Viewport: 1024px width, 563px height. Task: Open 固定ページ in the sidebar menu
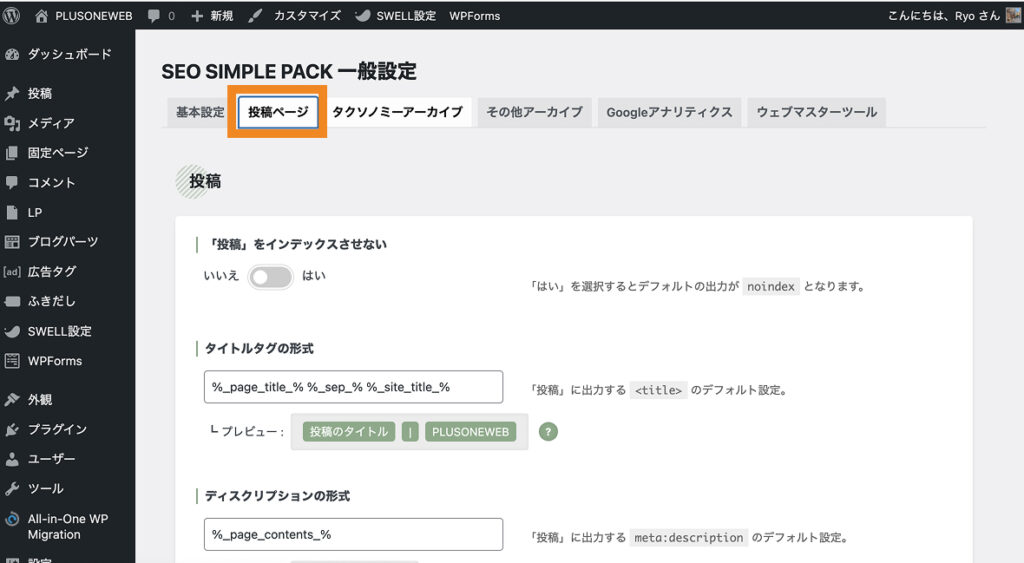click(58, 153)
